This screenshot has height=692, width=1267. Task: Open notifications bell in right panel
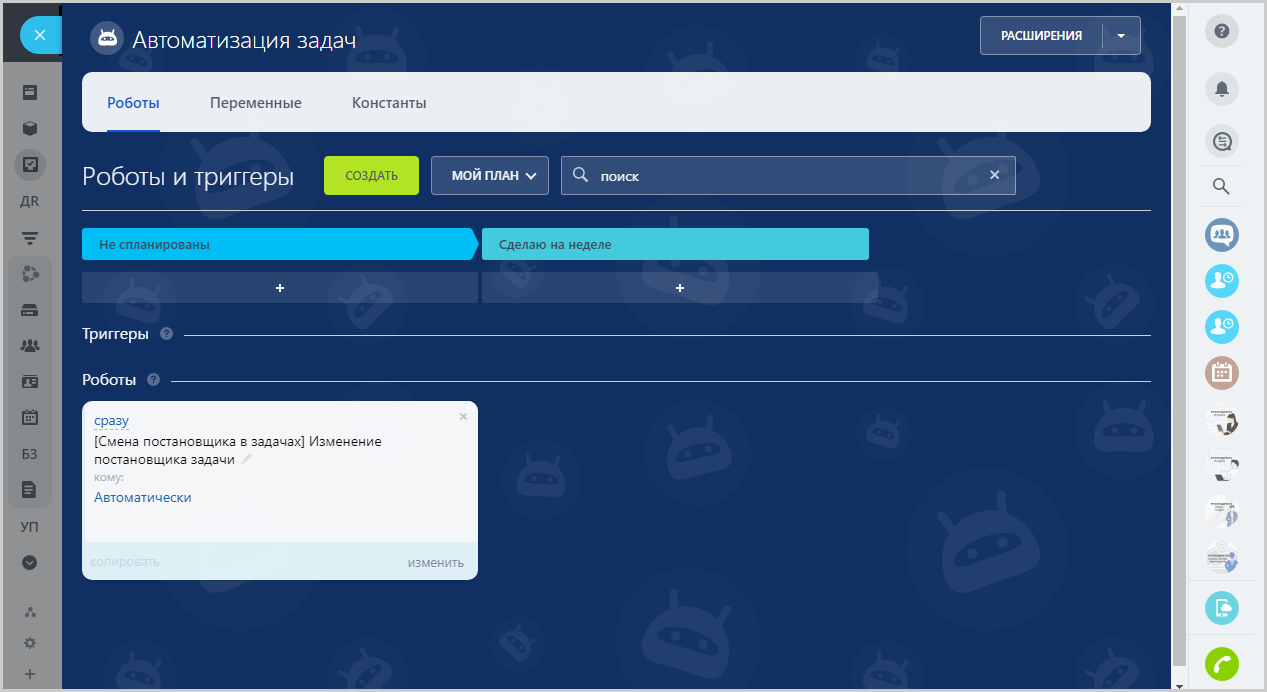point(1222,89)
